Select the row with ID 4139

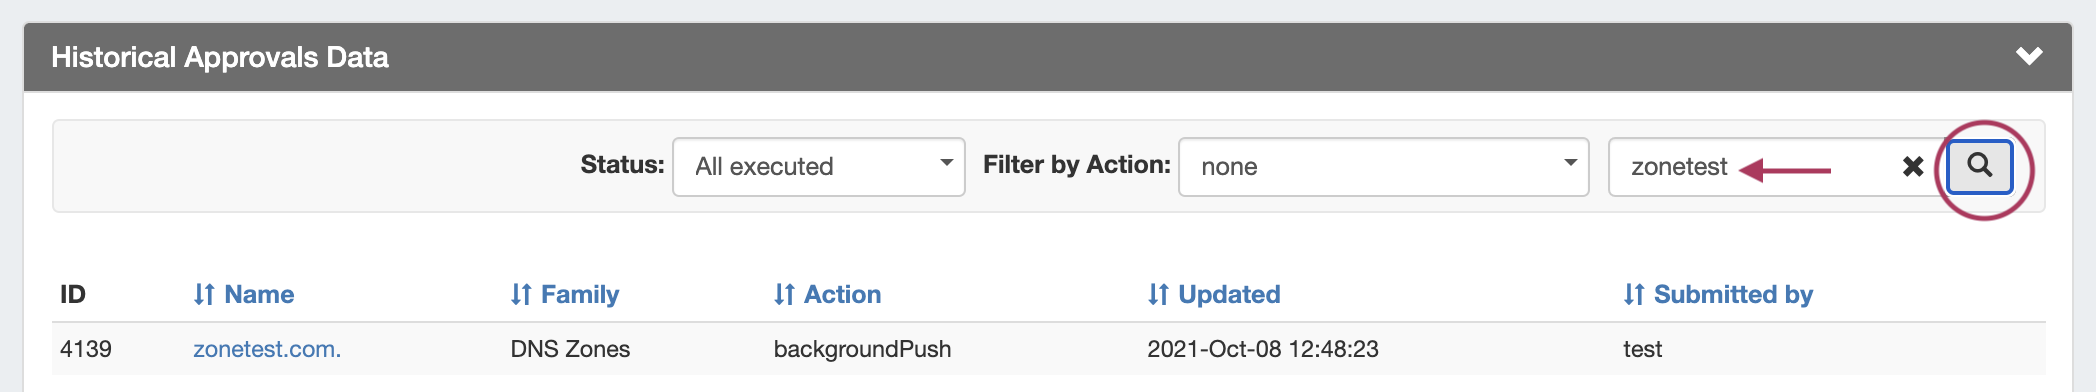point(1048,349)
